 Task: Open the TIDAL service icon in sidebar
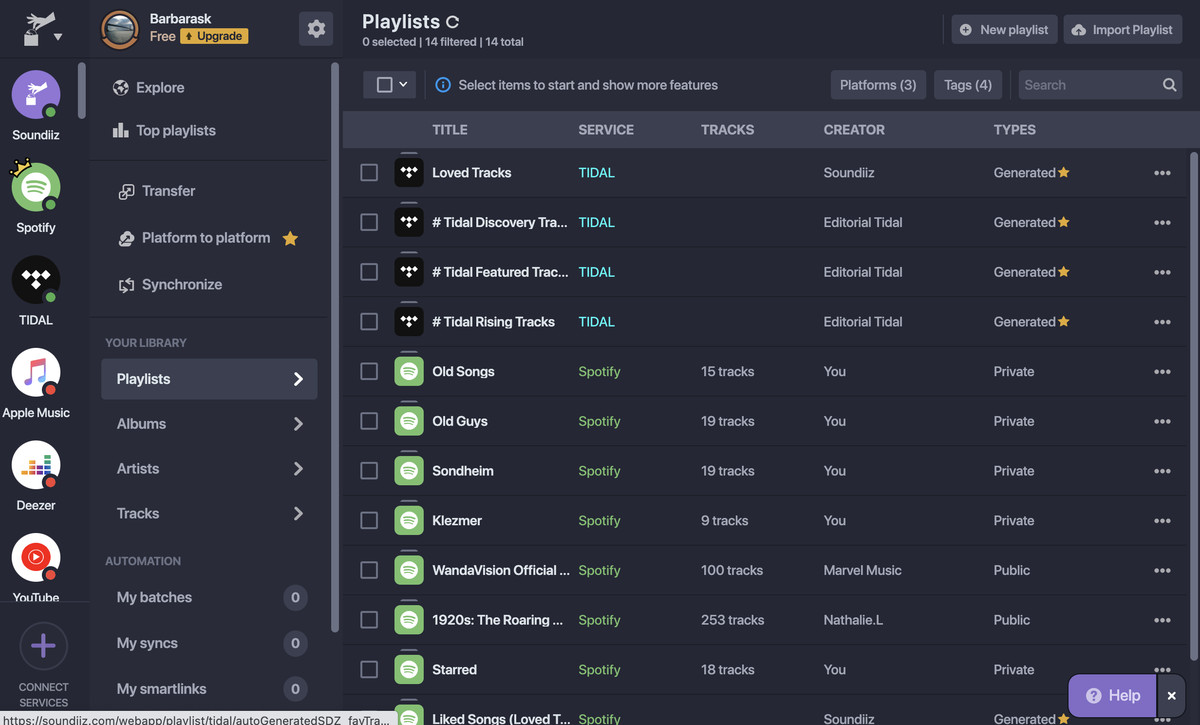36,280
